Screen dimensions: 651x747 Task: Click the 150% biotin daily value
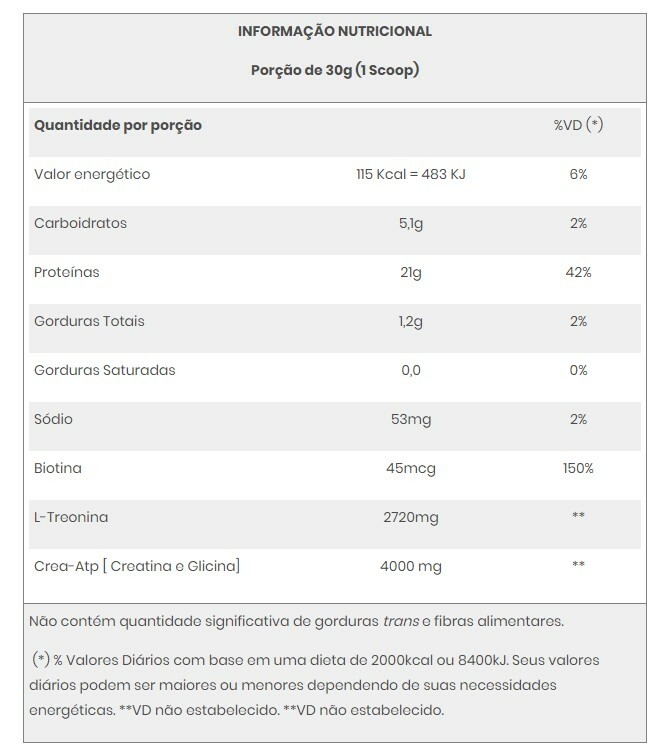pyautogui.click(x=578, y=468)
